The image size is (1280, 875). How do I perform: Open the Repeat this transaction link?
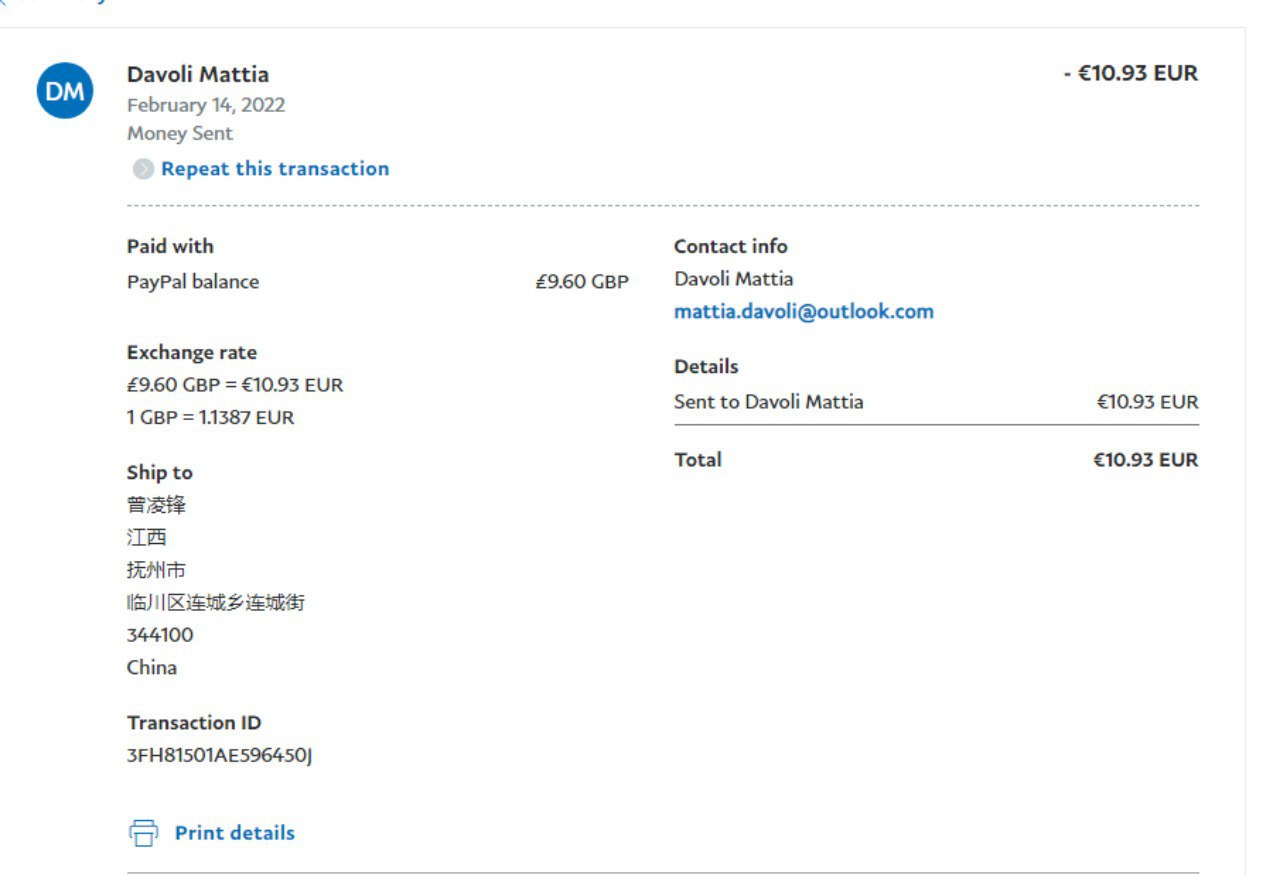click(x=274, y=169)
